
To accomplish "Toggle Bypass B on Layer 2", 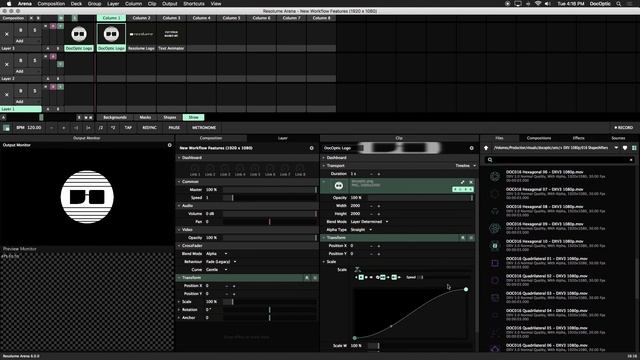I will coord(21,60).
